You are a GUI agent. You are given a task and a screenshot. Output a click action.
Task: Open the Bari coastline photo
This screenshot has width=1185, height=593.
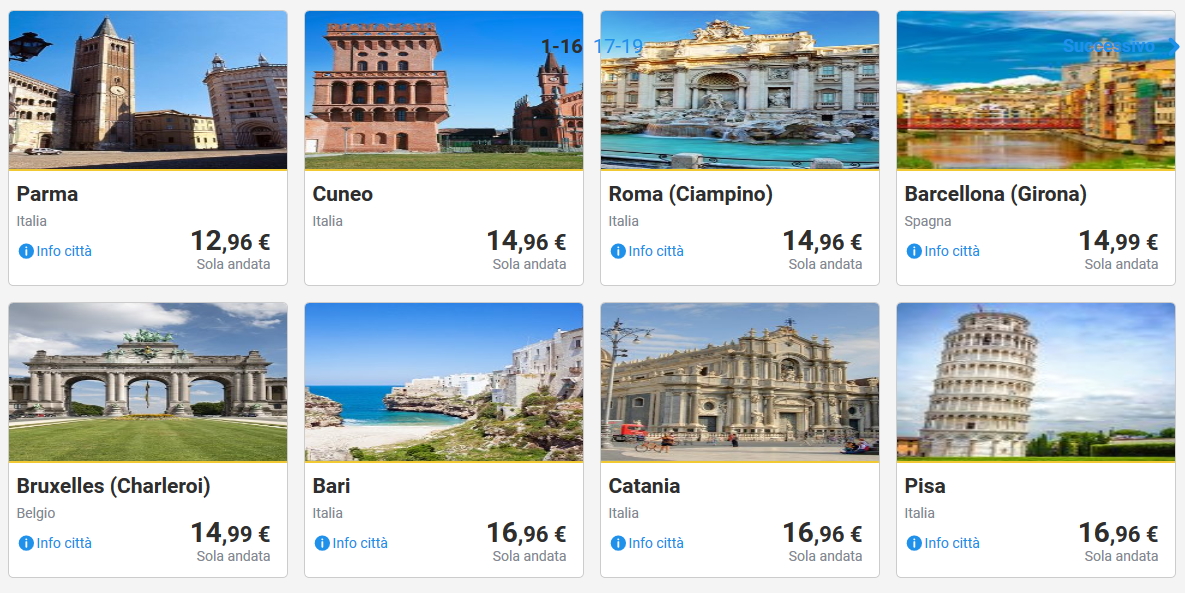(444, 382)
